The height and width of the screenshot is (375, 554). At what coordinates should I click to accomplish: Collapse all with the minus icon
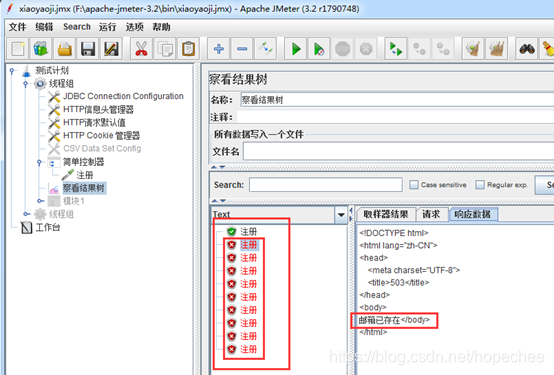pos(242,49)
